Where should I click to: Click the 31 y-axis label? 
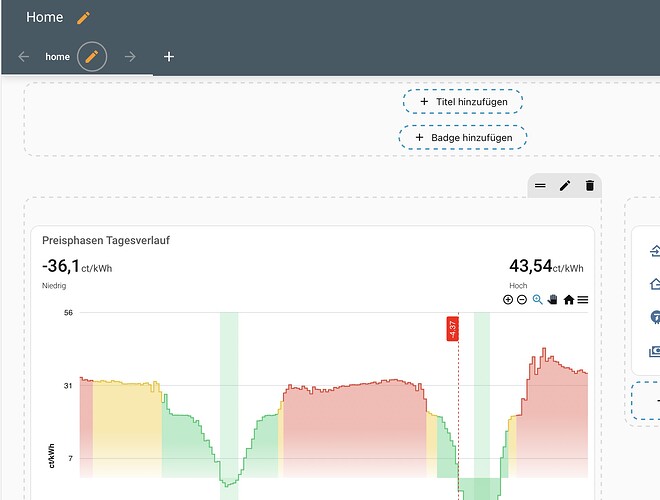(68, 386)
